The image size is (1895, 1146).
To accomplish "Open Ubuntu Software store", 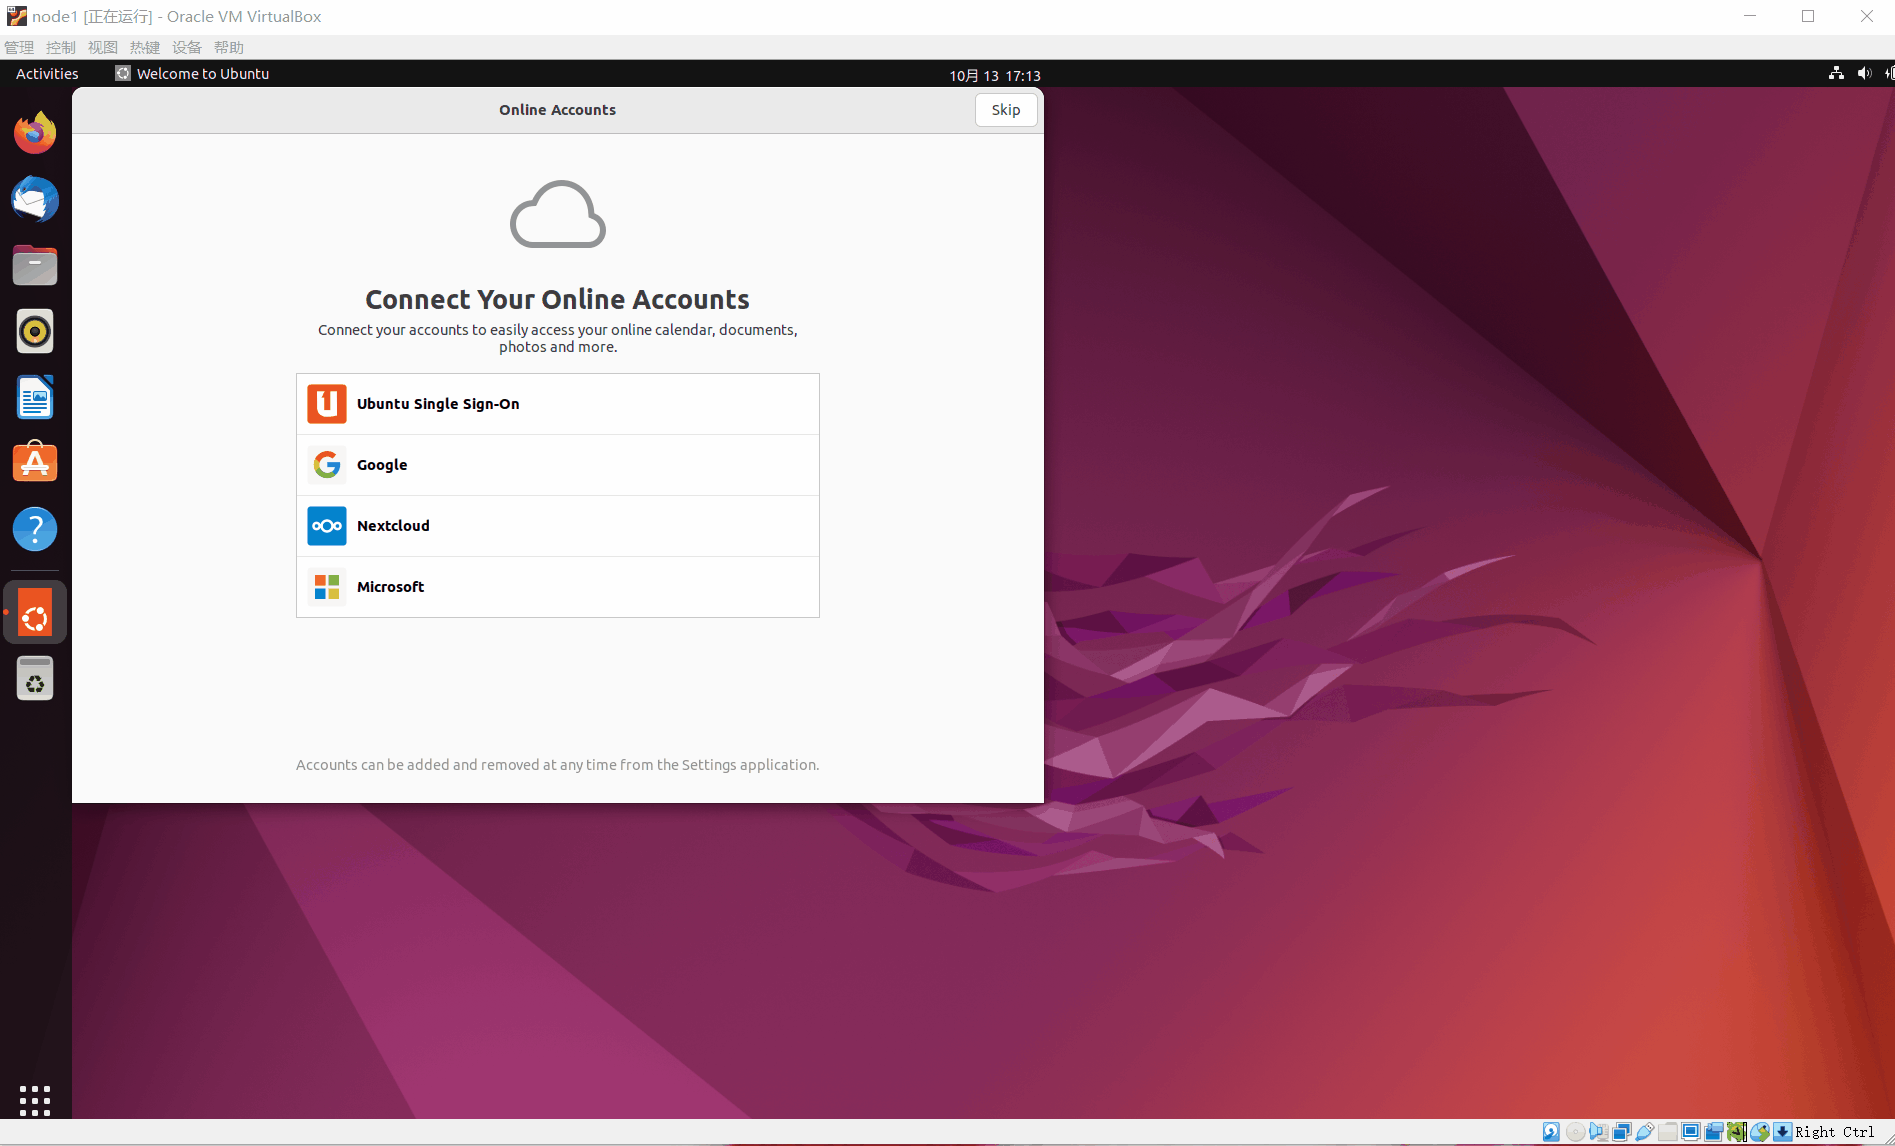I will [x=35, y=462].
